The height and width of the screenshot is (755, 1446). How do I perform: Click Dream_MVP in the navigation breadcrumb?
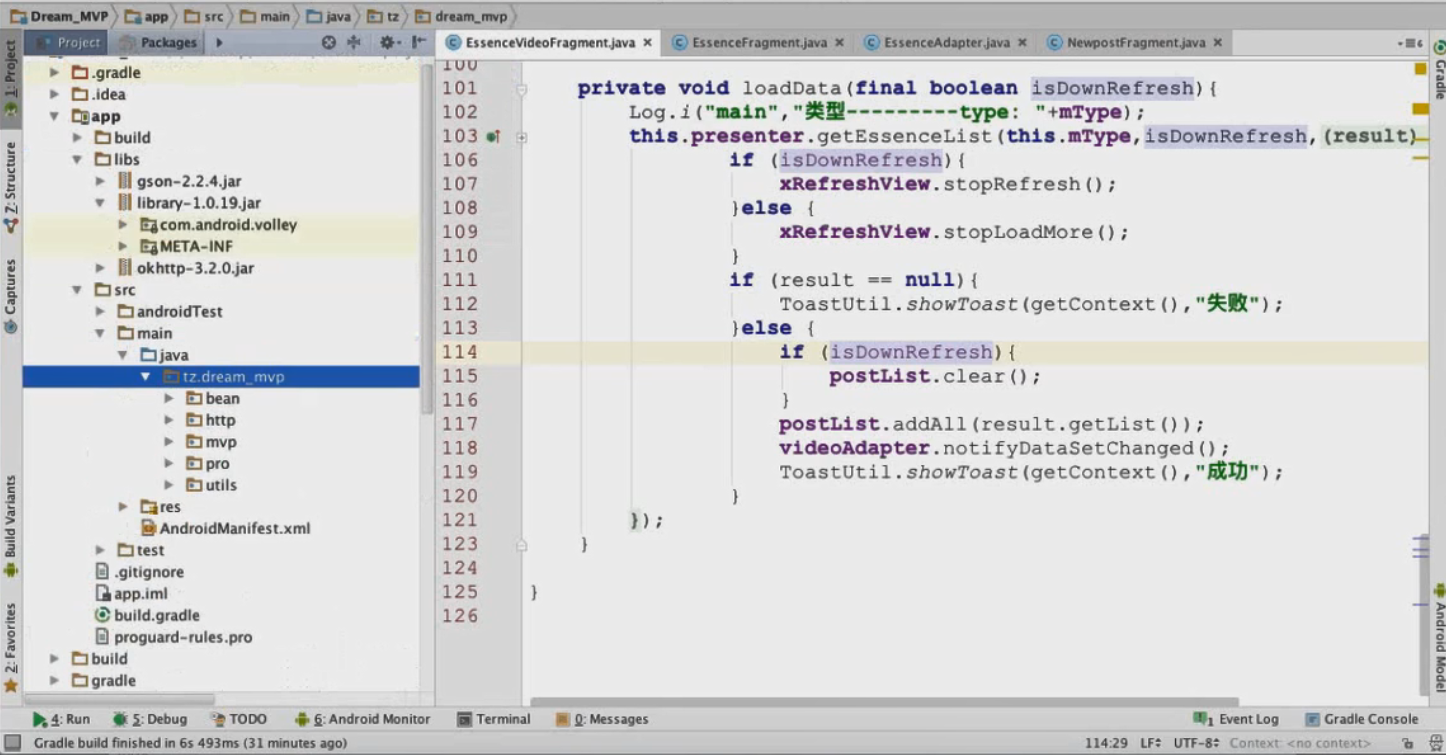[x=59, y=16]
